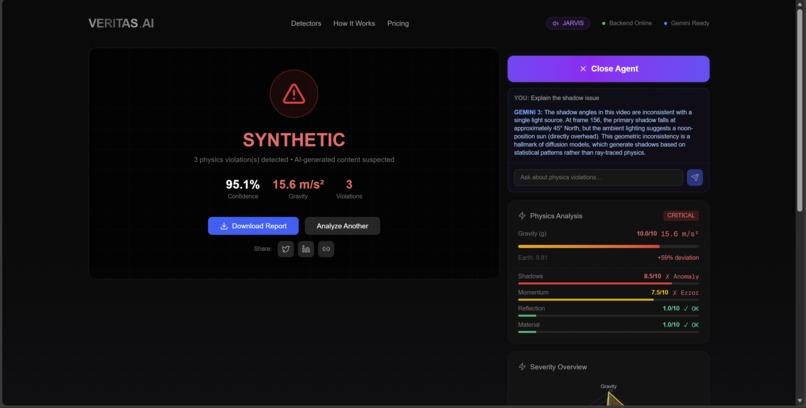This screenshot has width=806, height=408.
Task: Click the Severity Overview heading
Action: tap(558, 367)
